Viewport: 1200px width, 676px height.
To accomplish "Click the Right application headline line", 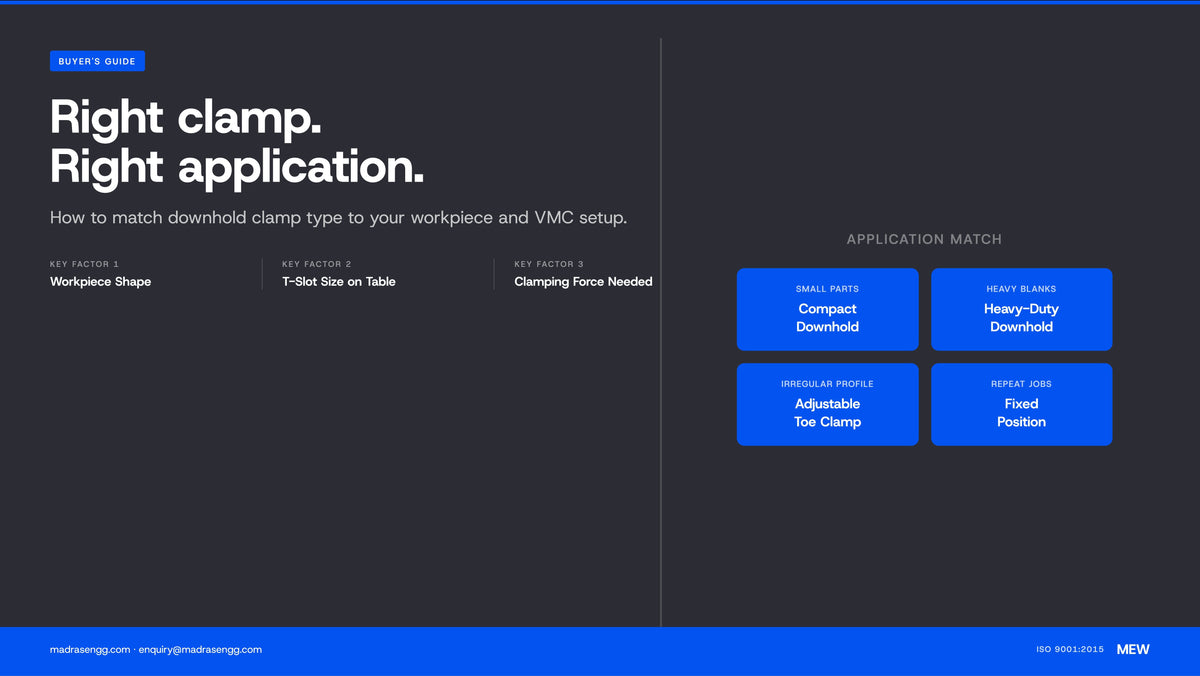I will (x=237, y=167).
